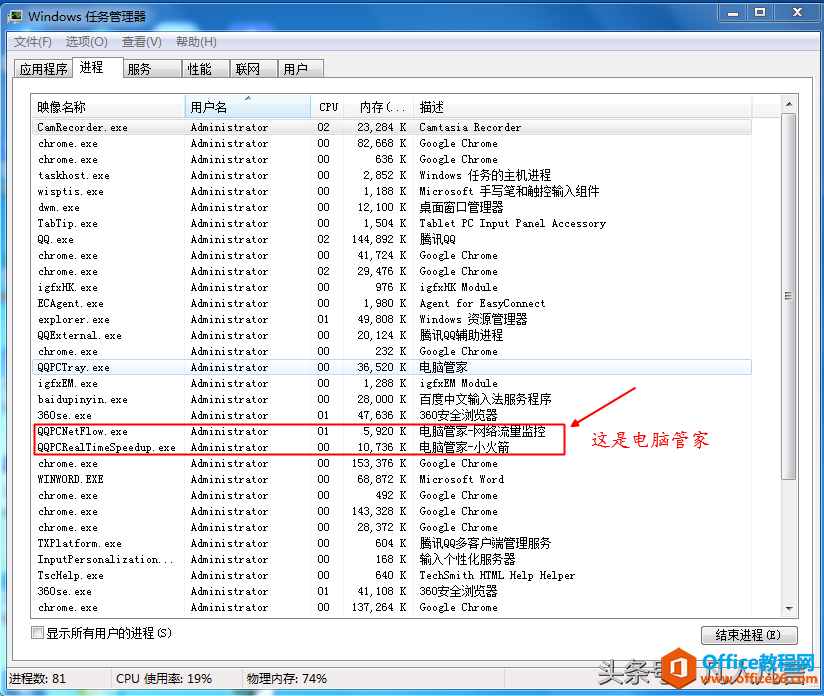Select chrome.exe using 143,328 K memory
The height and width of the screenshot is (696, 824).
click(392, 511)
